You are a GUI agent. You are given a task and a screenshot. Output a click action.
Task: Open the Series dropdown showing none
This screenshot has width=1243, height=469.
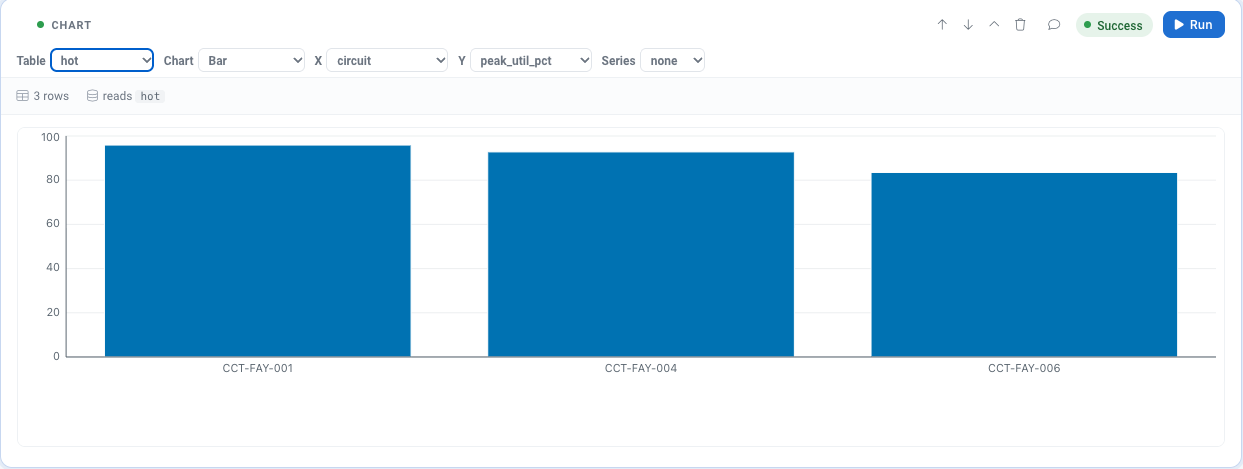[x=673, y=60]
